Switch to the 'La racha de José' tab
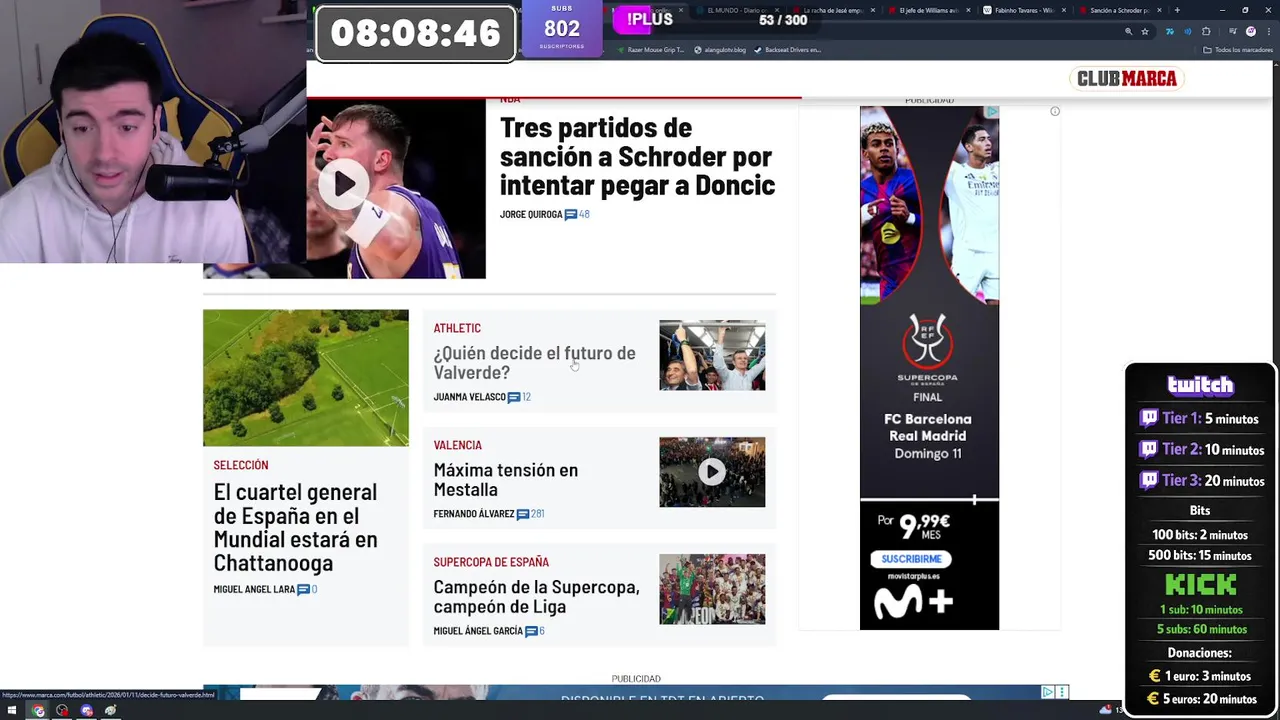This screenshot has width=1280, height=720. click(834, 10)
